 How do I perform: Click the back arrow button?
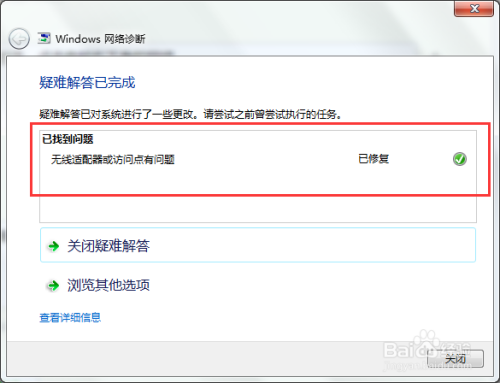coord(19,39)
